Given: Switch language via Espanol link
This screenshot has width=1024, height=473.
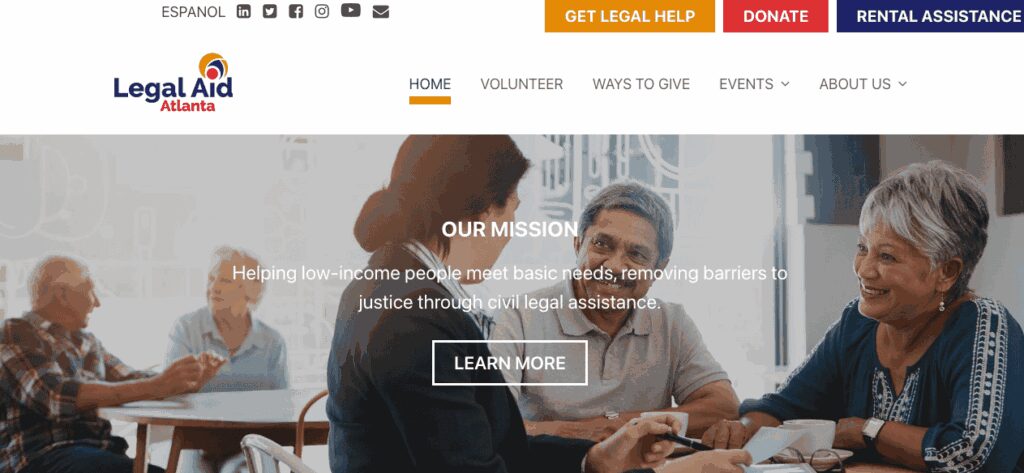Looking at the screenshot, I should pos(193,12).
